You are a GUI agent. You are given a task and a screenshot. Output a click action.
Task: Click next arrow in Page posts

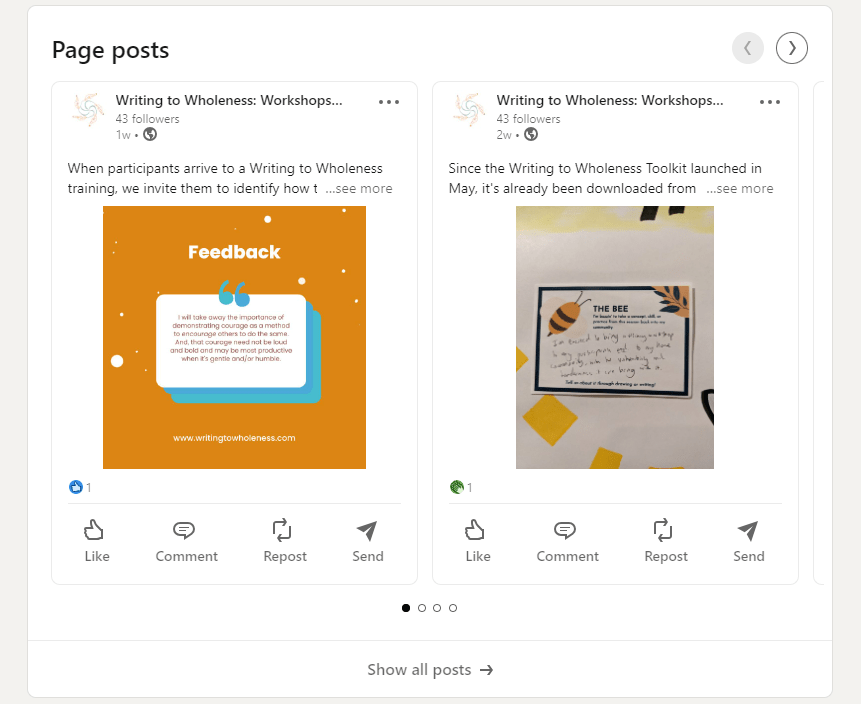(x=792, y=48)
